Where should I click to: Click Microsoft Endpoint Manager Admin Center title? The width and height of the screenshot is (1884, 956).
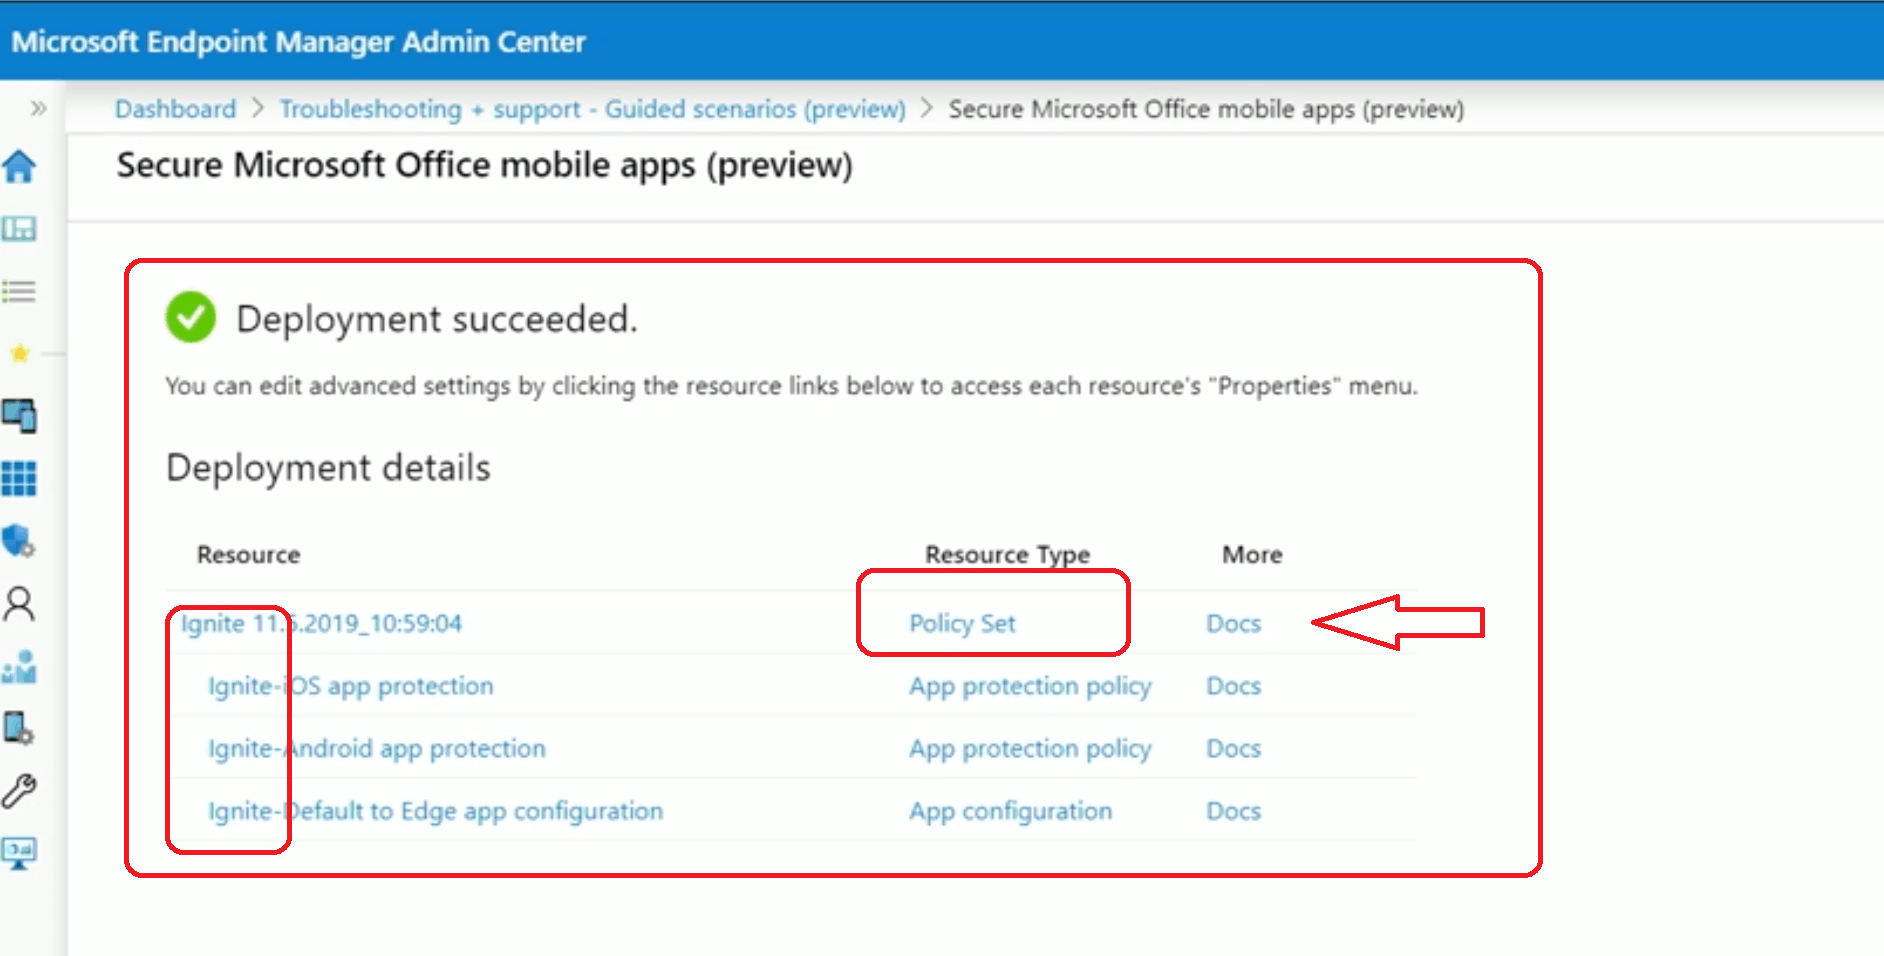298,42
